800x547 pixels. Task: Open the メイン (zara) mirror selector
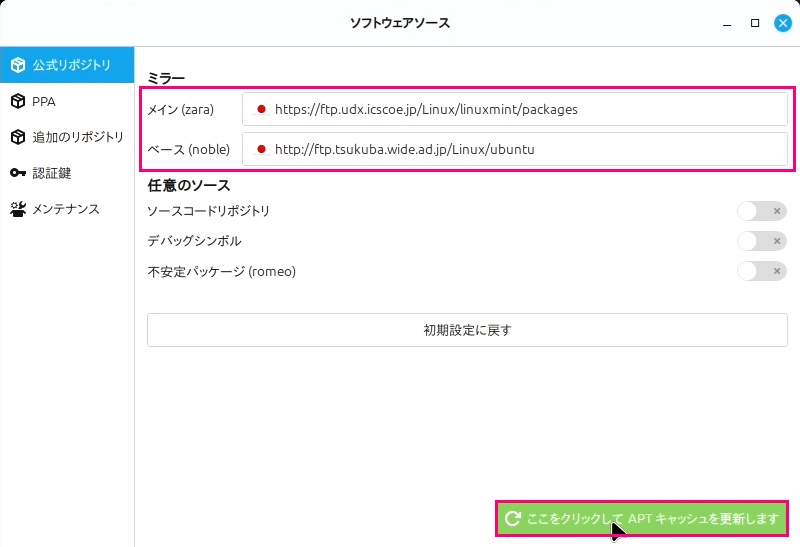coord(514,109)
